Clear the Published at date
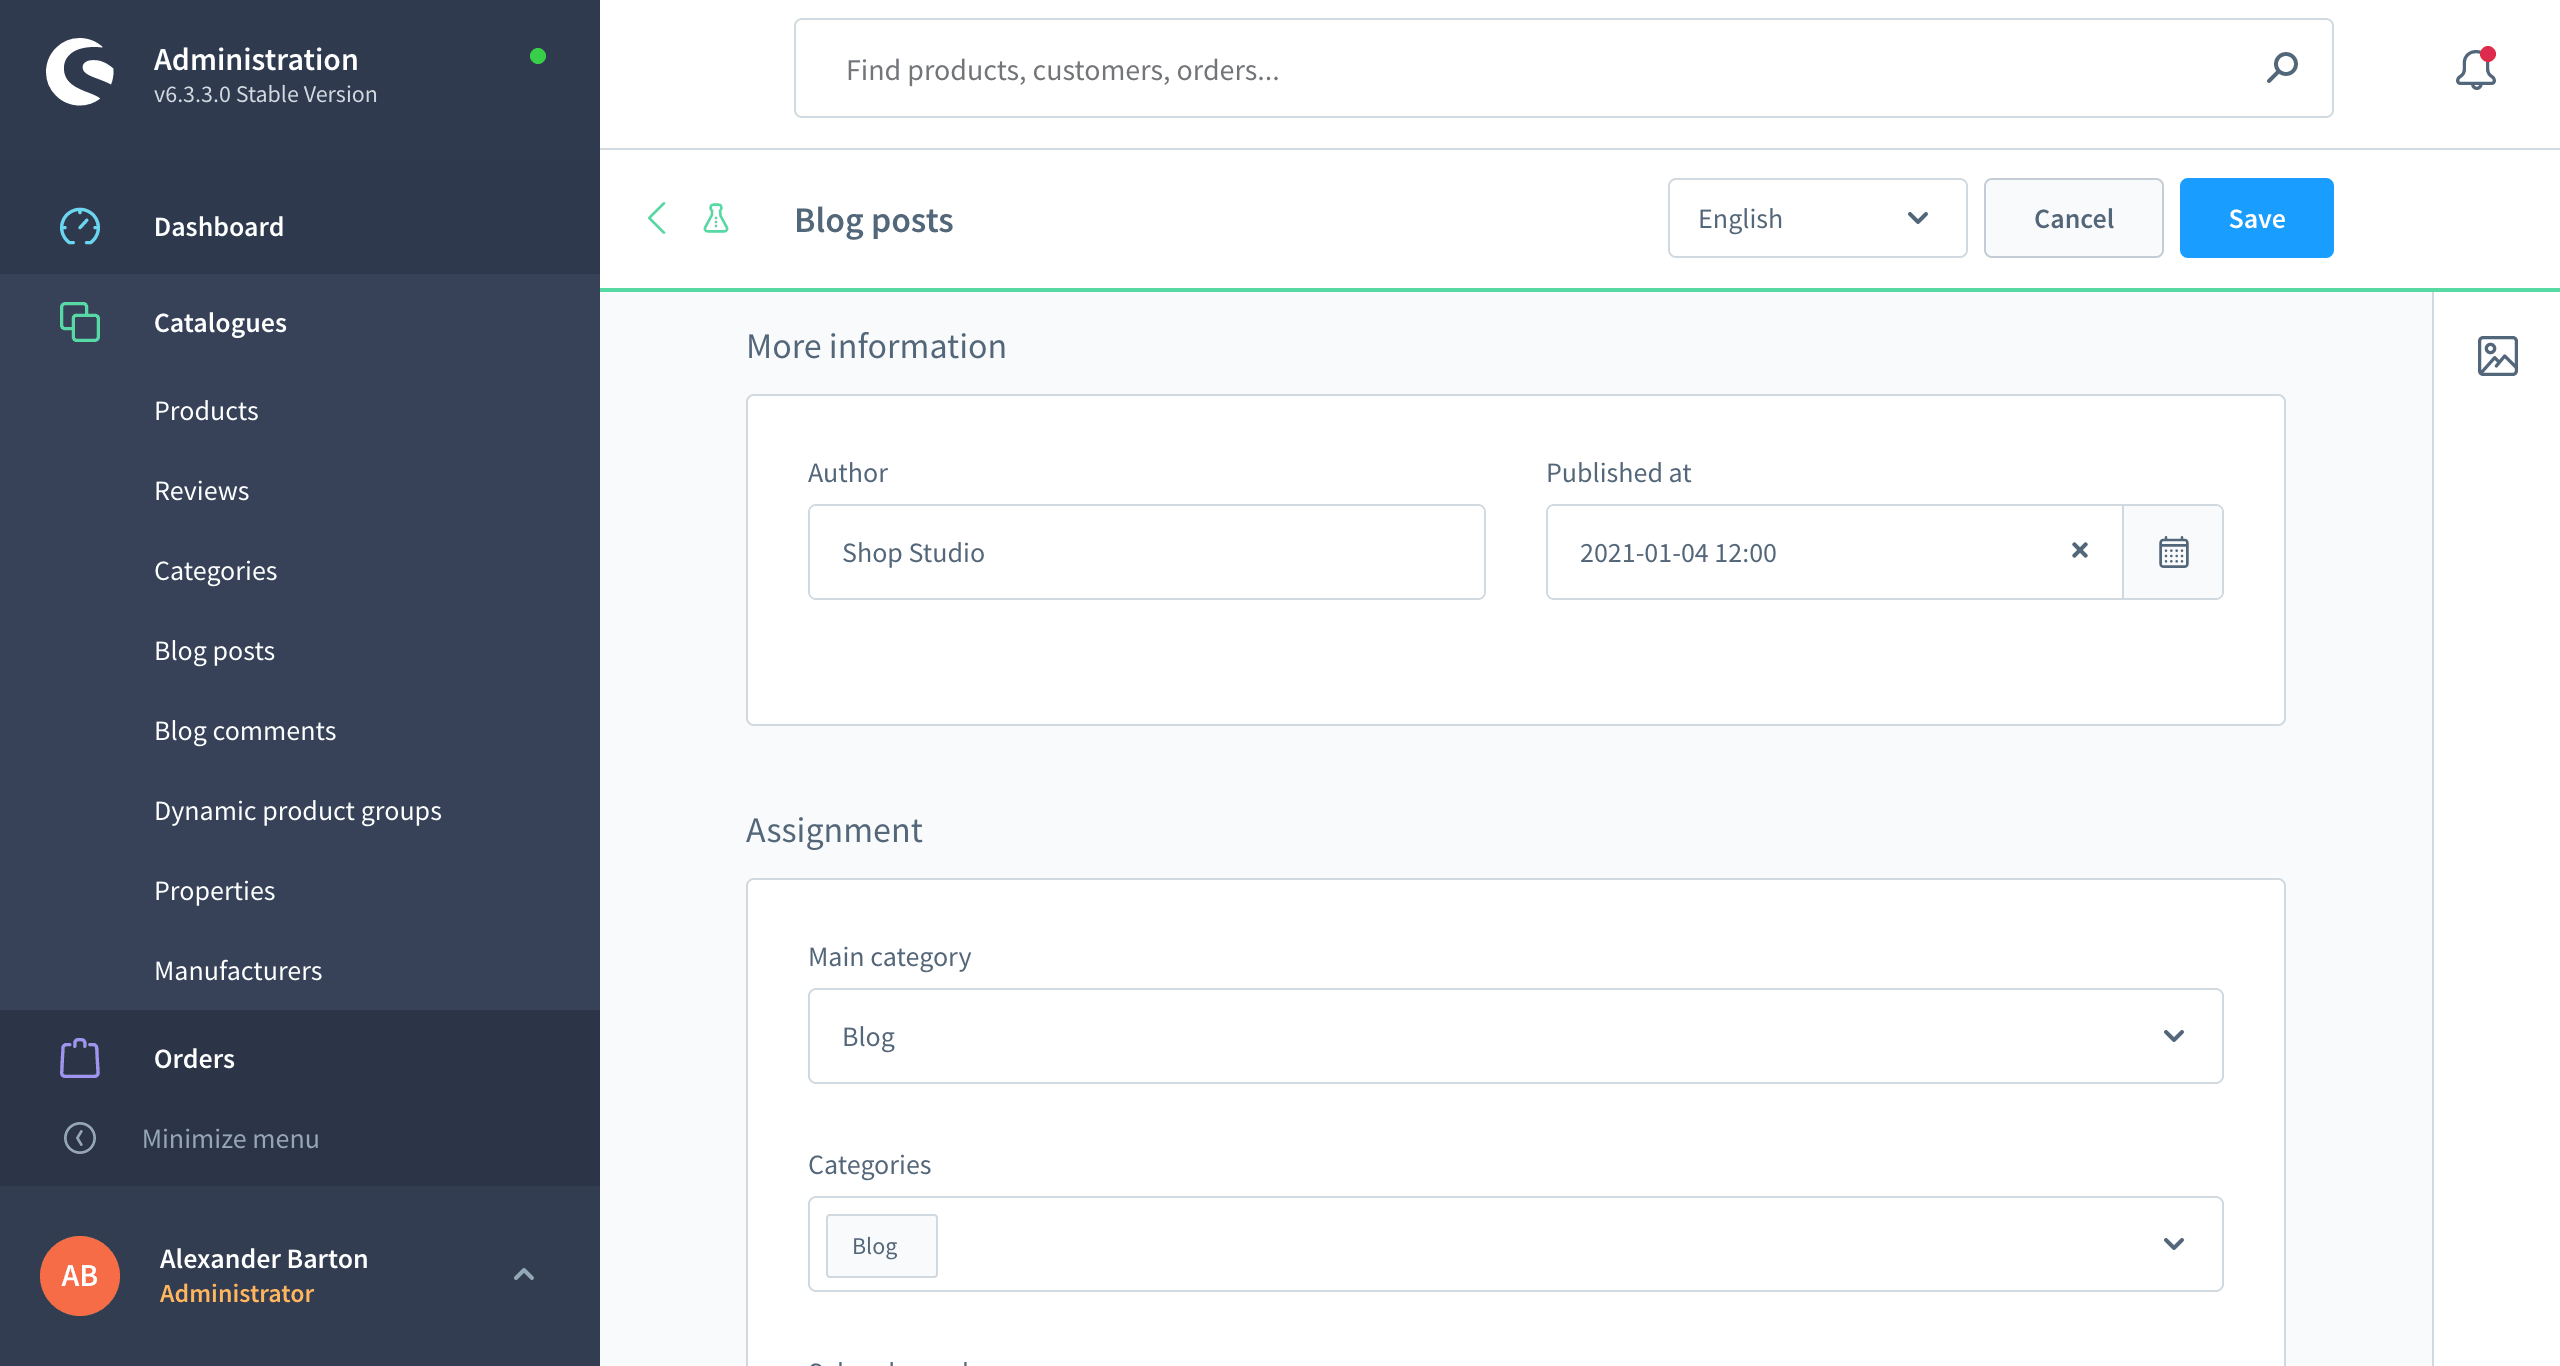 pyautogui.click(x=2080, y=550)
